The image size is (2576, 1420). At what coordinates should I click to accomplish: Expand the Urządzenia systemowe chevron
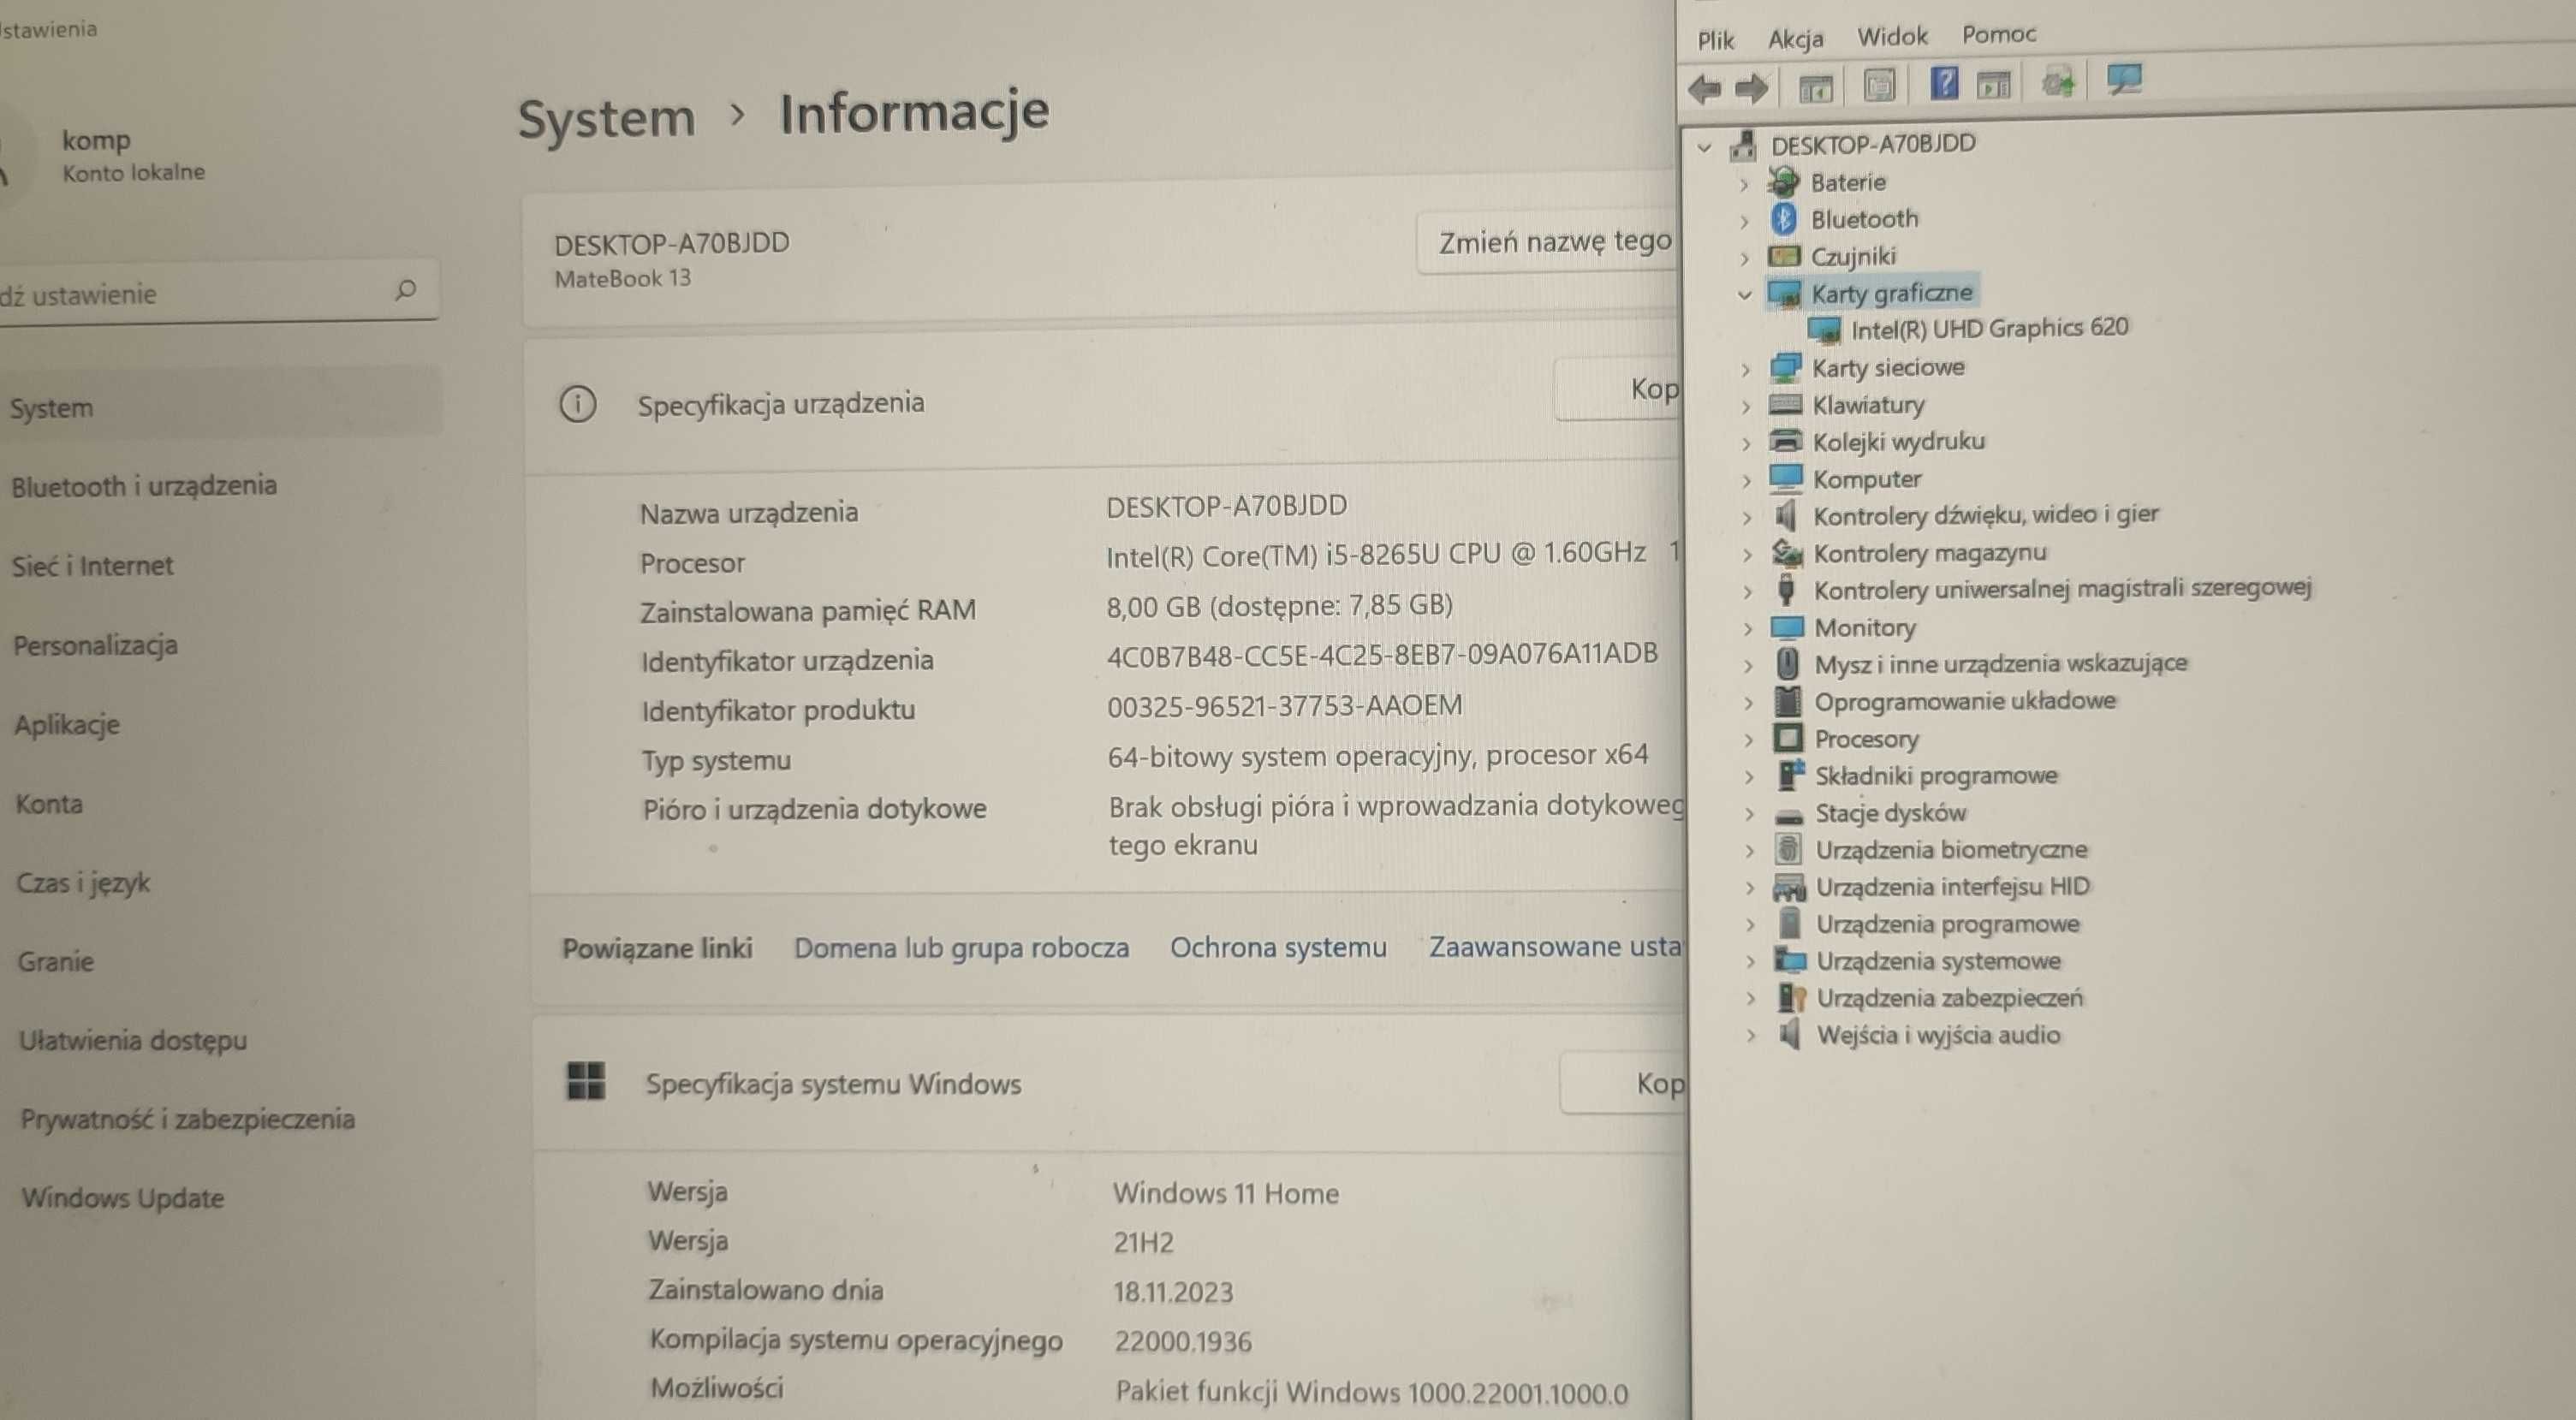[1750, 962]
